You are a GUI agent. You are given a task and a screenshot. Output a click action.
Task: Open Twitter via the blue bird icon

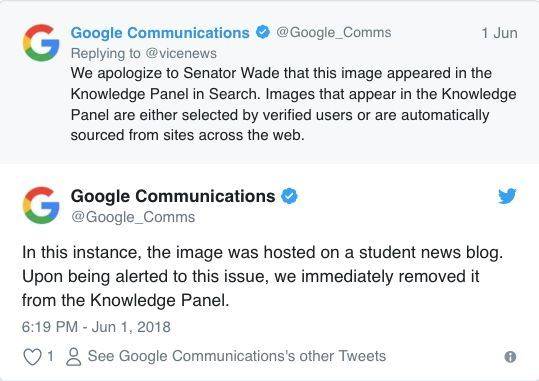(507, 196)
